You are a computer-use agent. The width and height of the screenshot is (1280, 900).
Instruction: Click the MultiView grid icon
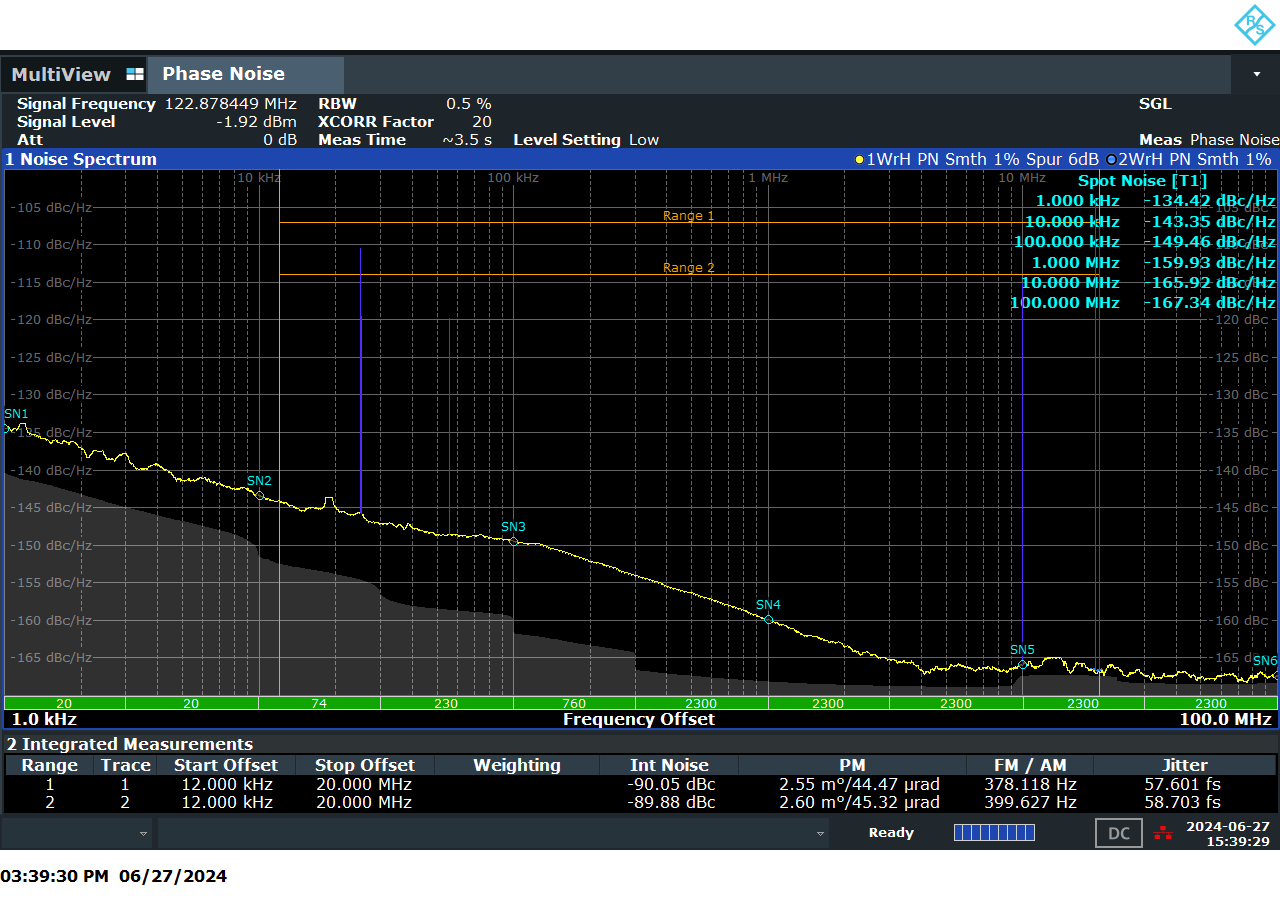[x=135, y=75]
